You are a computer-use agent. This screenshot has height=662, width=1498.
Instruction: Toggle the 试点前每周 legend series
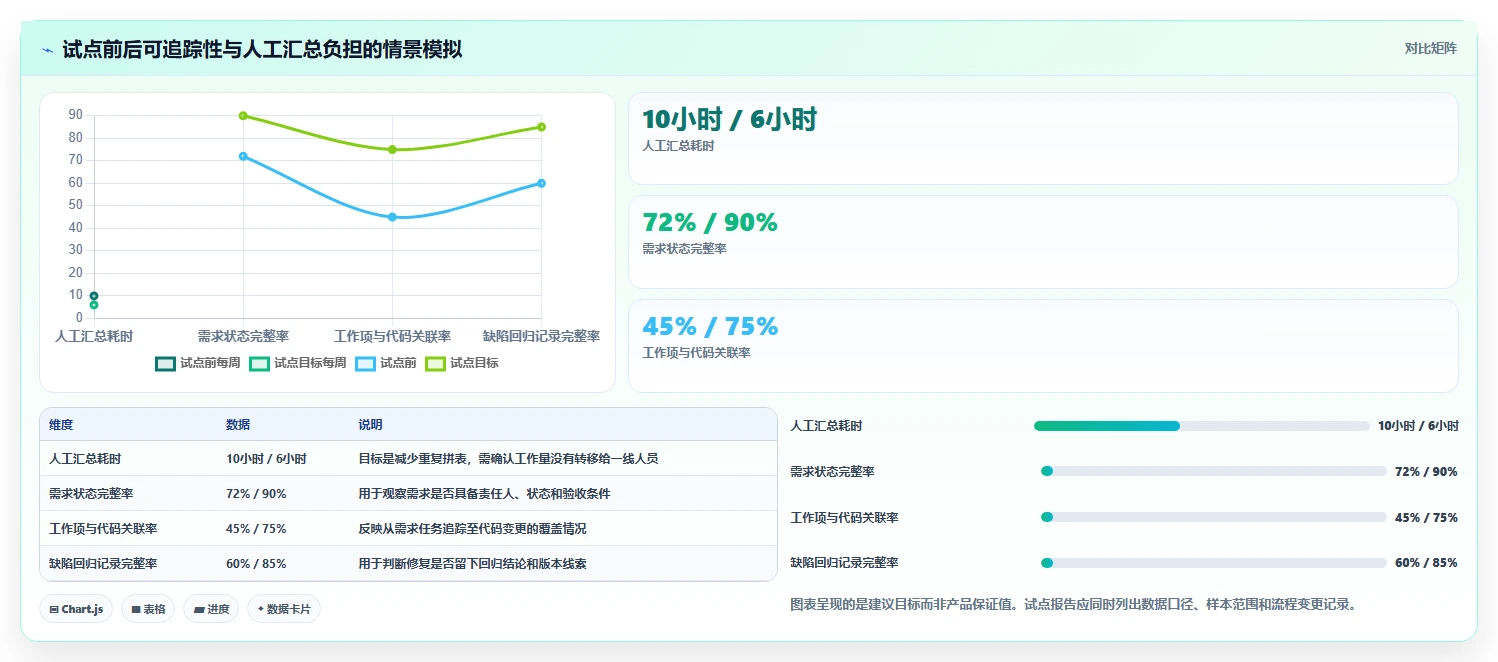pyautogui.click(x=198, y=363)
